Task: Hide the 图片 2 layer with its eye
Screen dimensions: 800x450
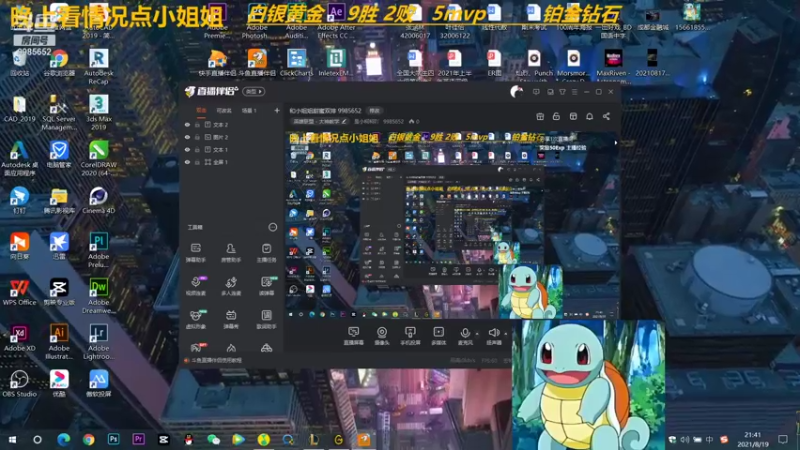Action: pos(187,137)
